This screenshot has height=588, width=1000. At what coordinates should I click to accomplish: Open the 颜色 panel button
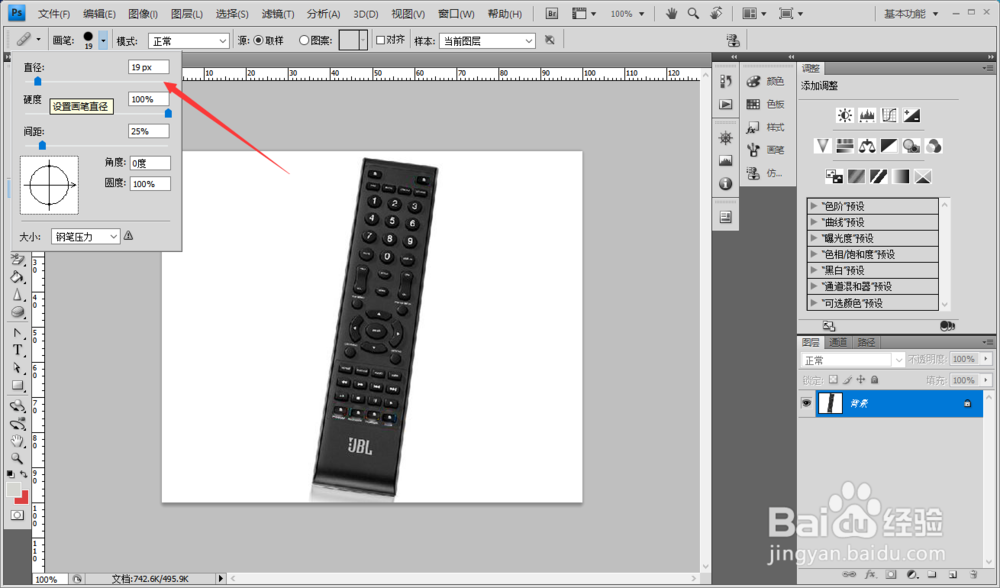point(765,82)
